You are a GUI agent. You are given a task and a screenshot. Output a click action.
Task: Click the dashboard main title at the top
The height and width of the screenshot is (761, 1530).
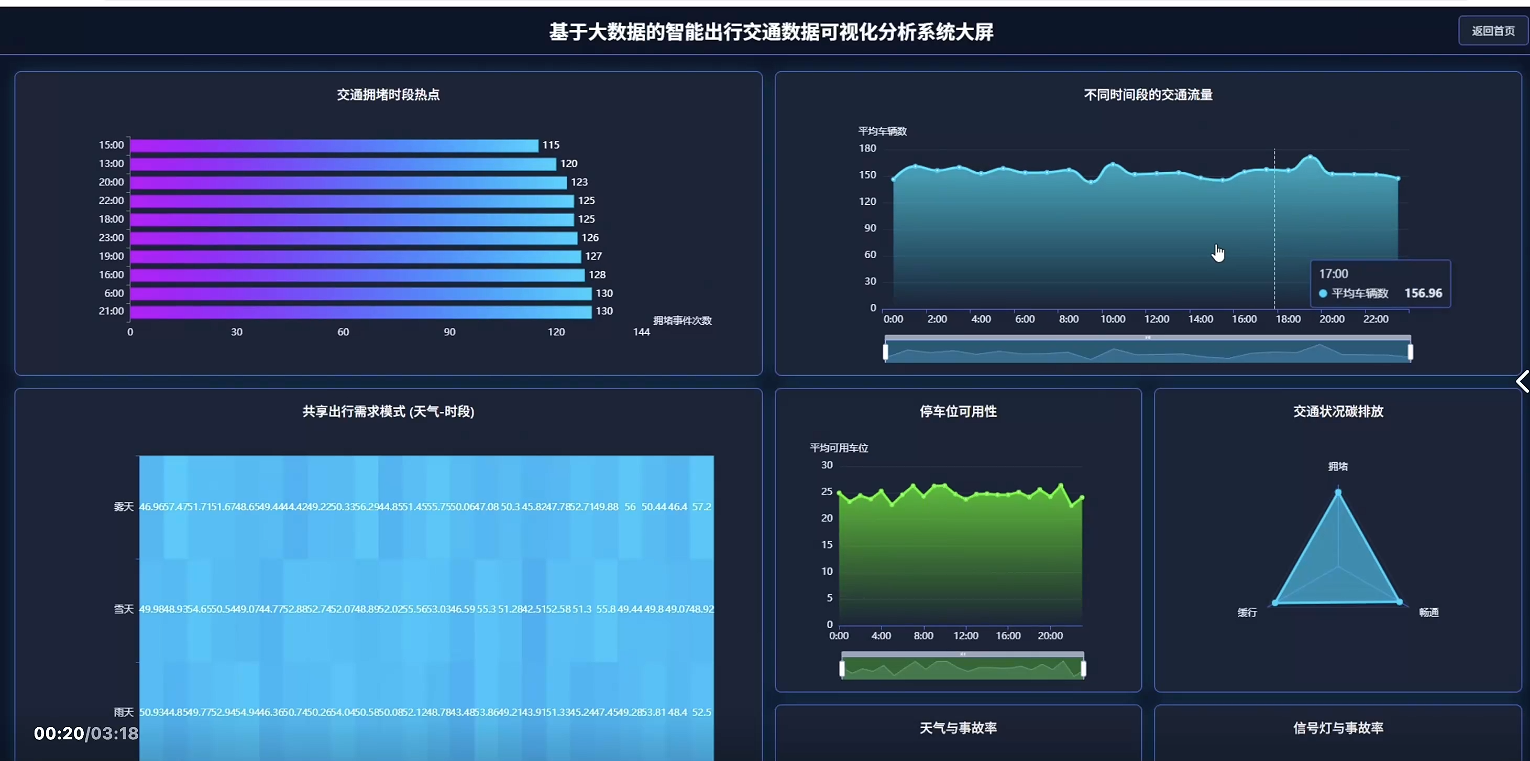[x=771, y=32]
